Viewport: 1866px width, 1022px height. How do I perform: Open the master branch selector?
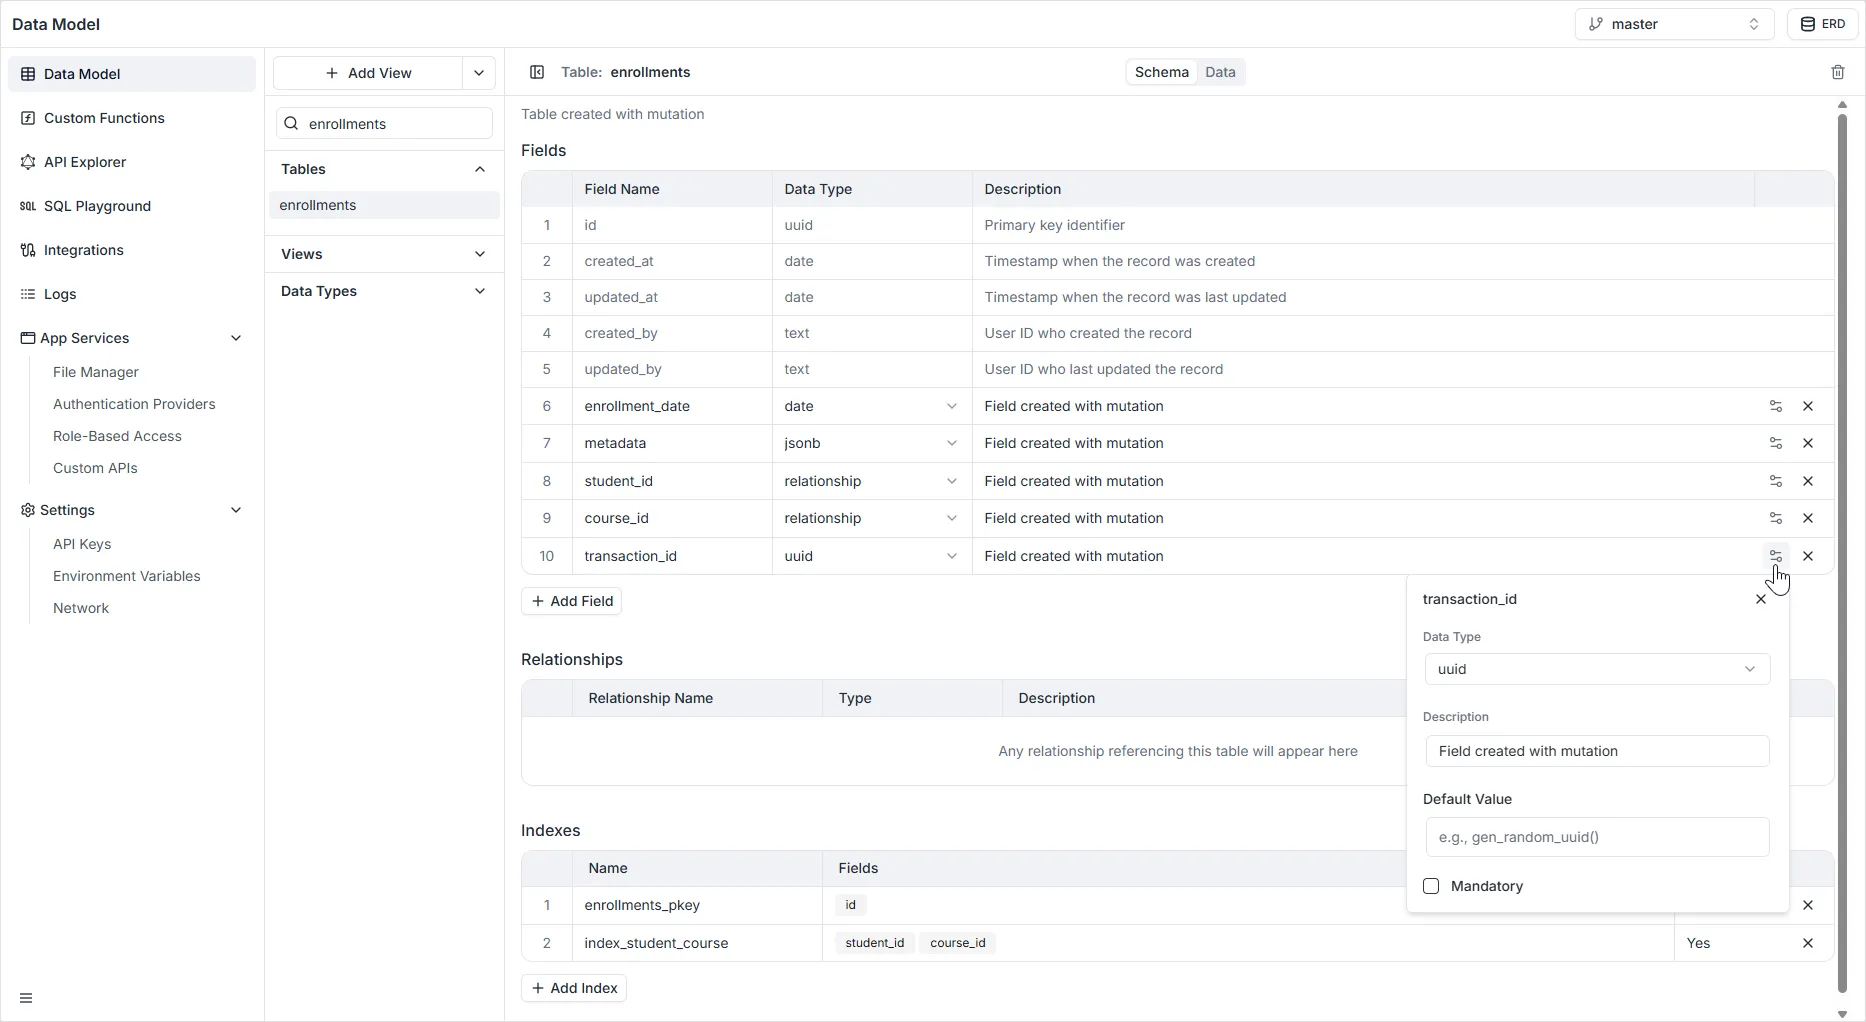1673,24
